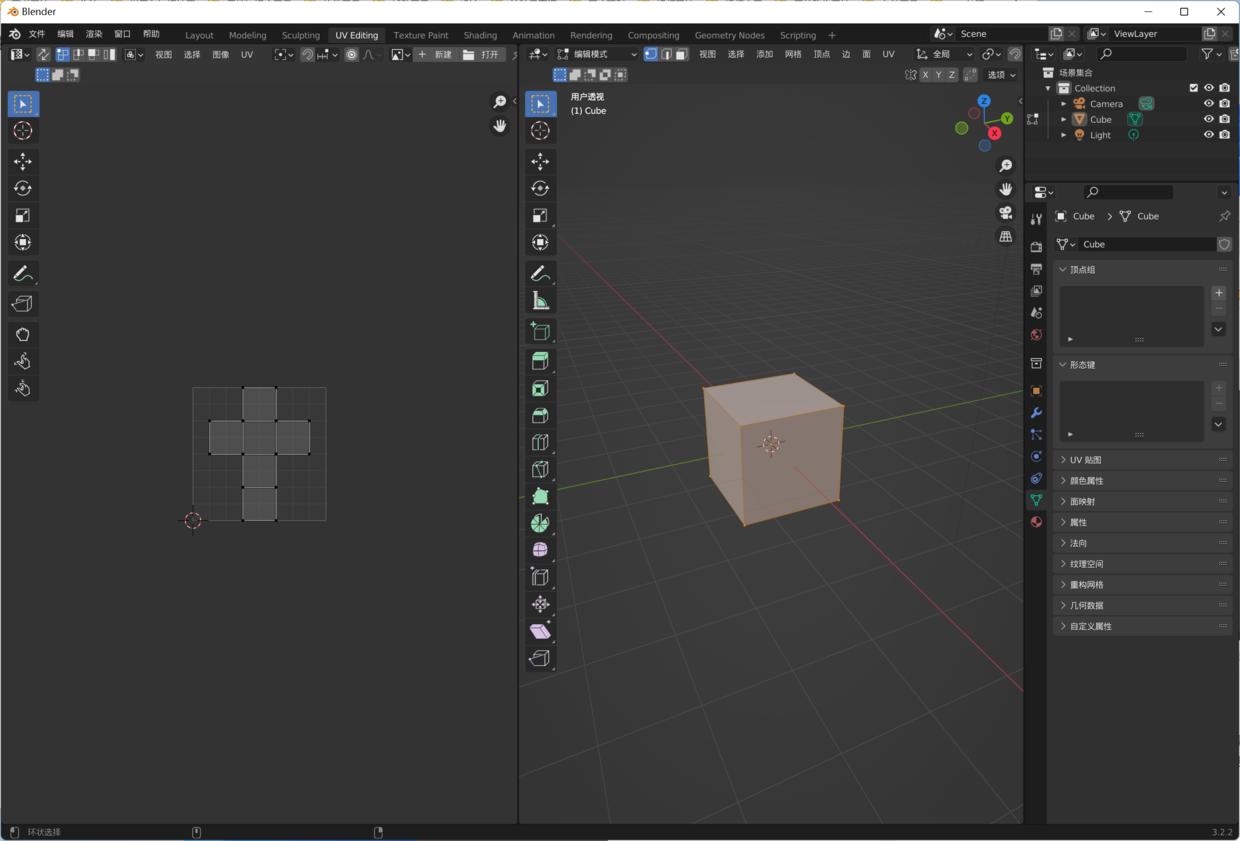Select the Scale tool in the 3D viewport toolbar
This screenshot has width=1240, height=841.
pos(540,215)
